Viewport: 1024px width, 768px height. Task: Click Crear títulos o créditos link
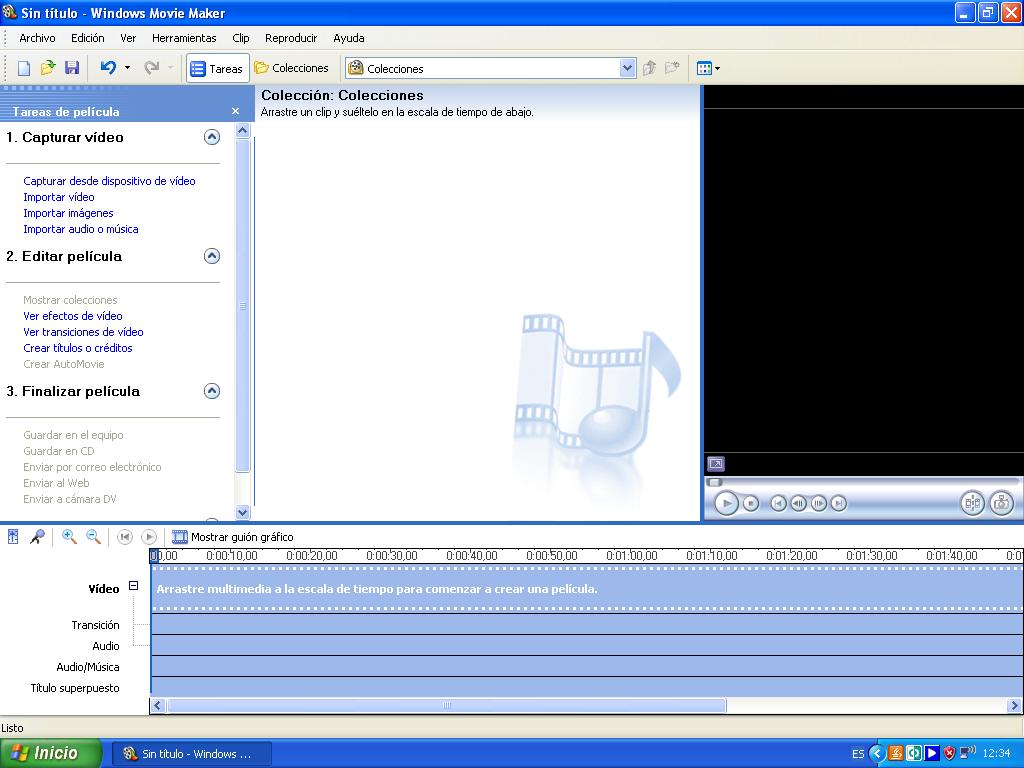(x=78, y=348)
